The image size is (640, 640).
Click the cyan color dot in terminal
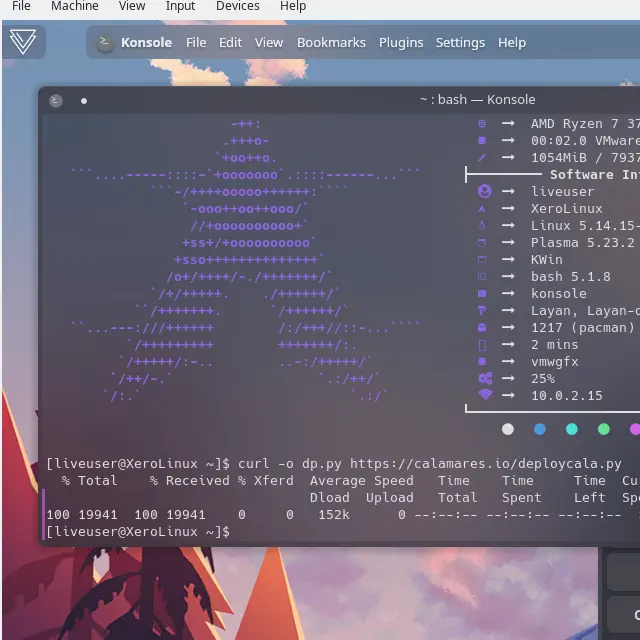pyautogui.click(x=572, y=429)
